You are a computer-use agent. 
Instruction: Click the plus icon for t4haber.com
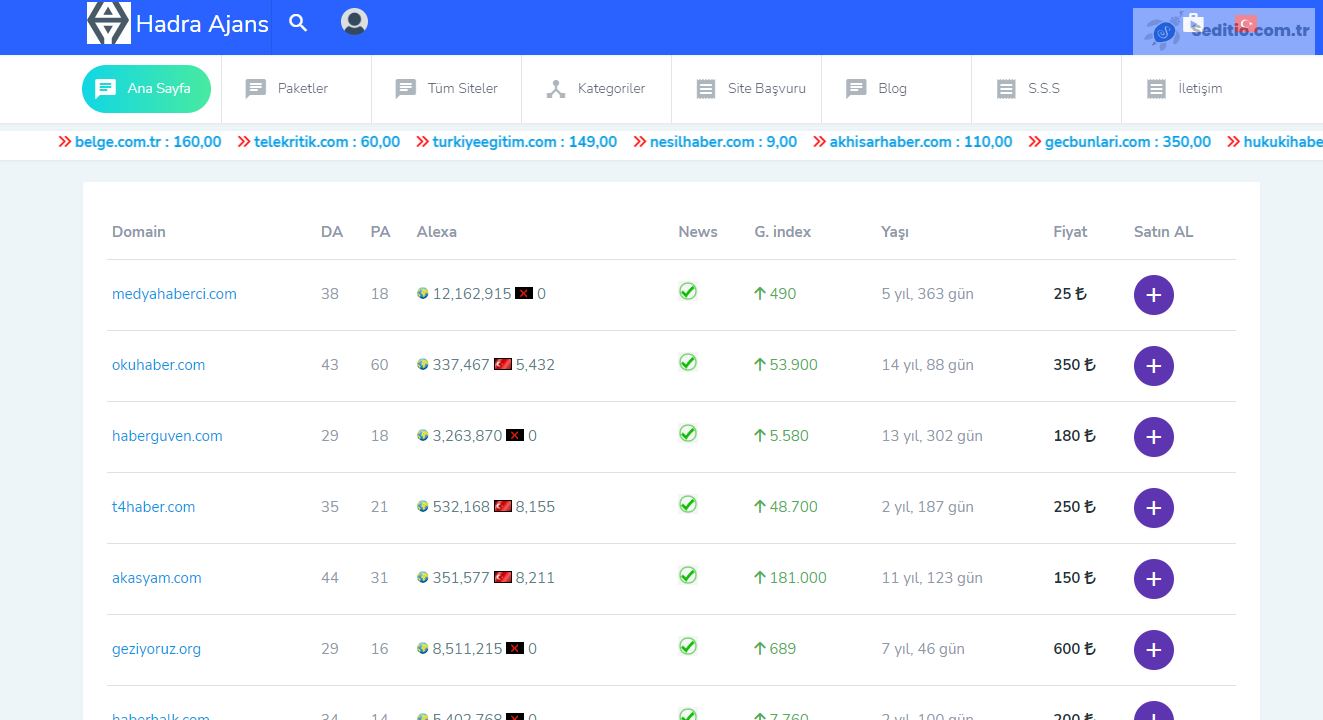[1153, 508]
